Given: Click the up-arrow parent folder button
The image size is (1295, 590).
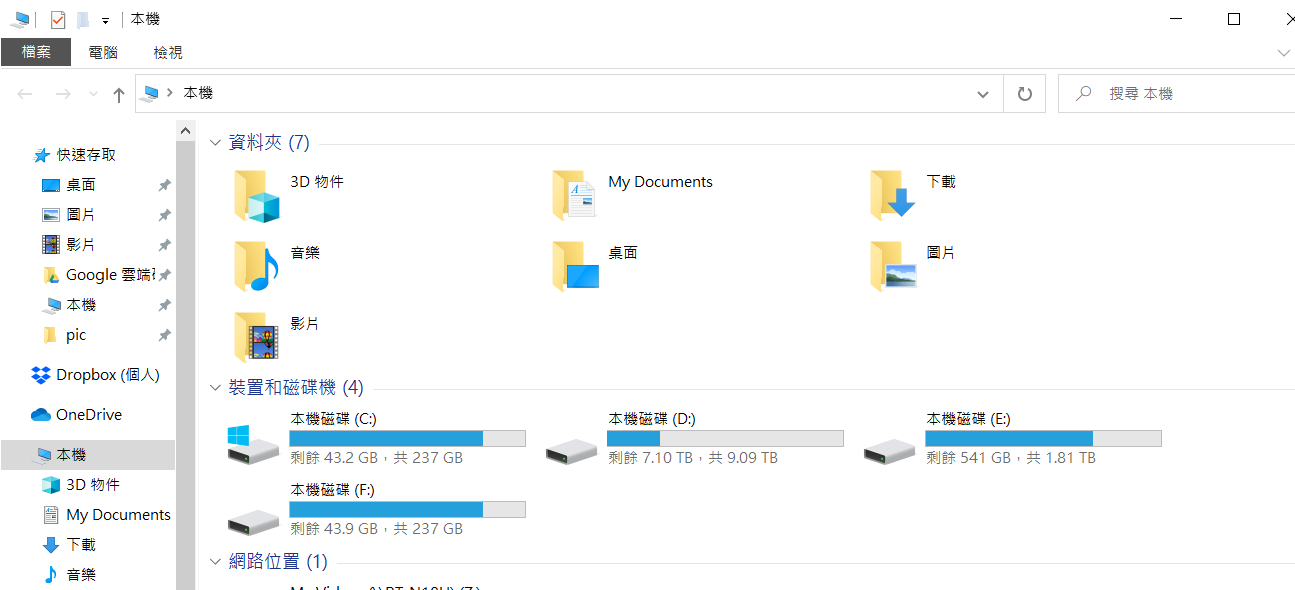Looking at the screenshot, I should point(119,94).
